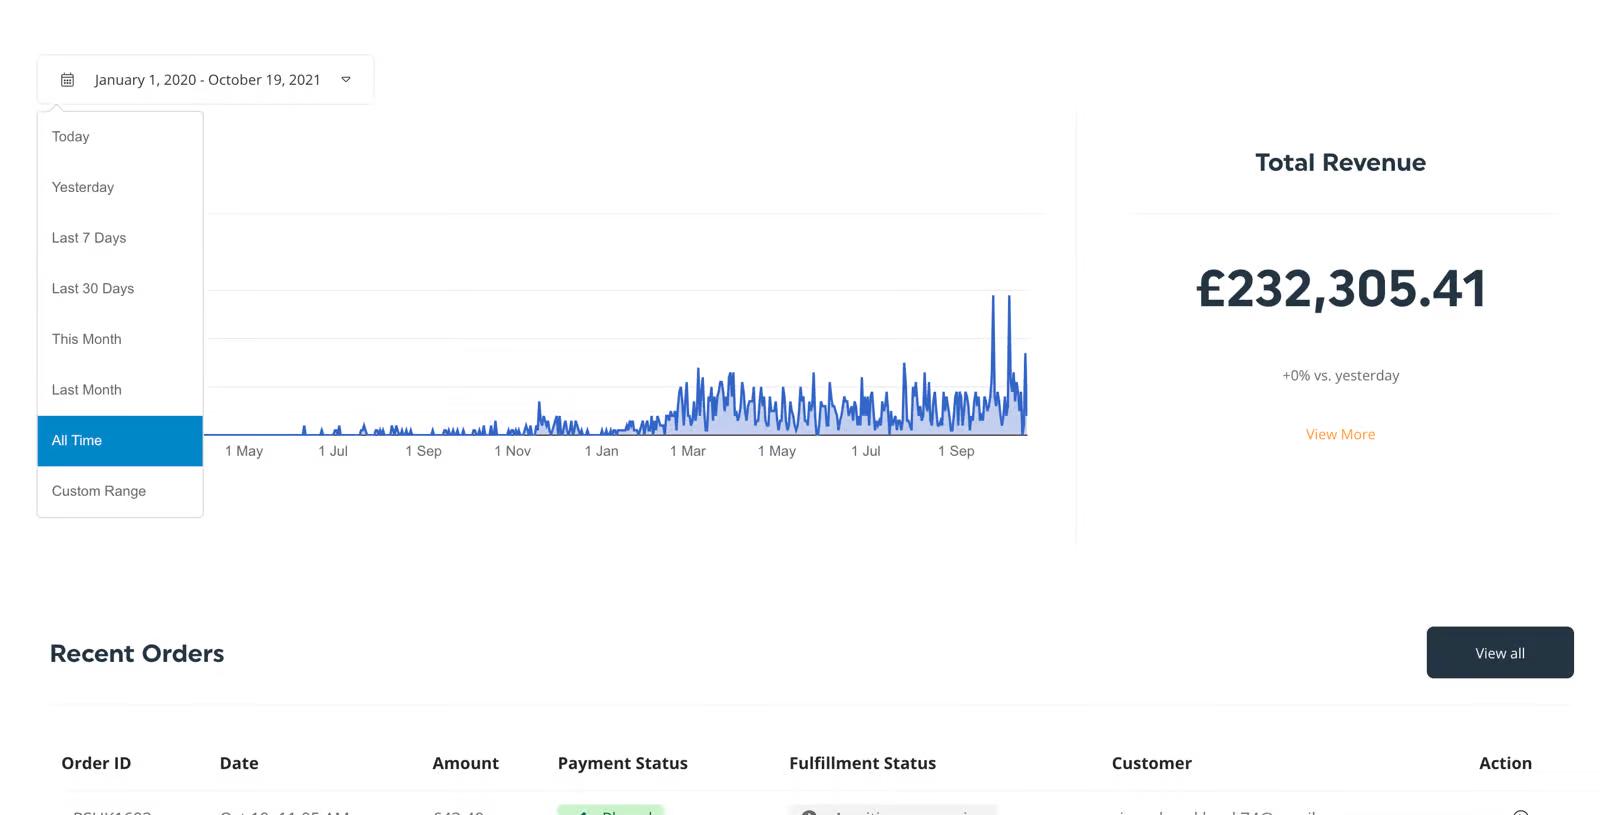The image size is (1600, 815).
Task: Choose This Month from the list
Action: point(87,340)
